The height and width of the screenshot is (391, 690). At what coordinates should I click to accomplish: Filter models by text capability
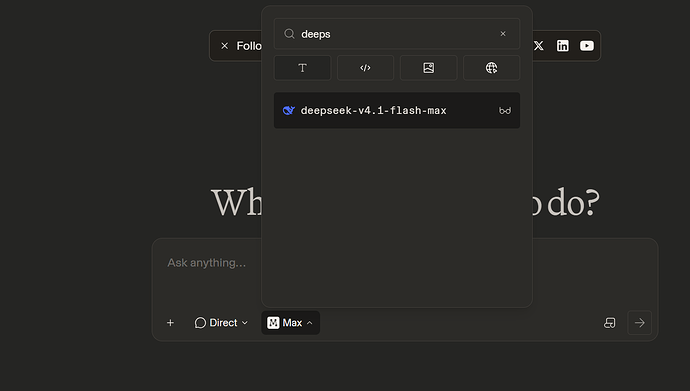pyautogui.click(x=302, y=68)
